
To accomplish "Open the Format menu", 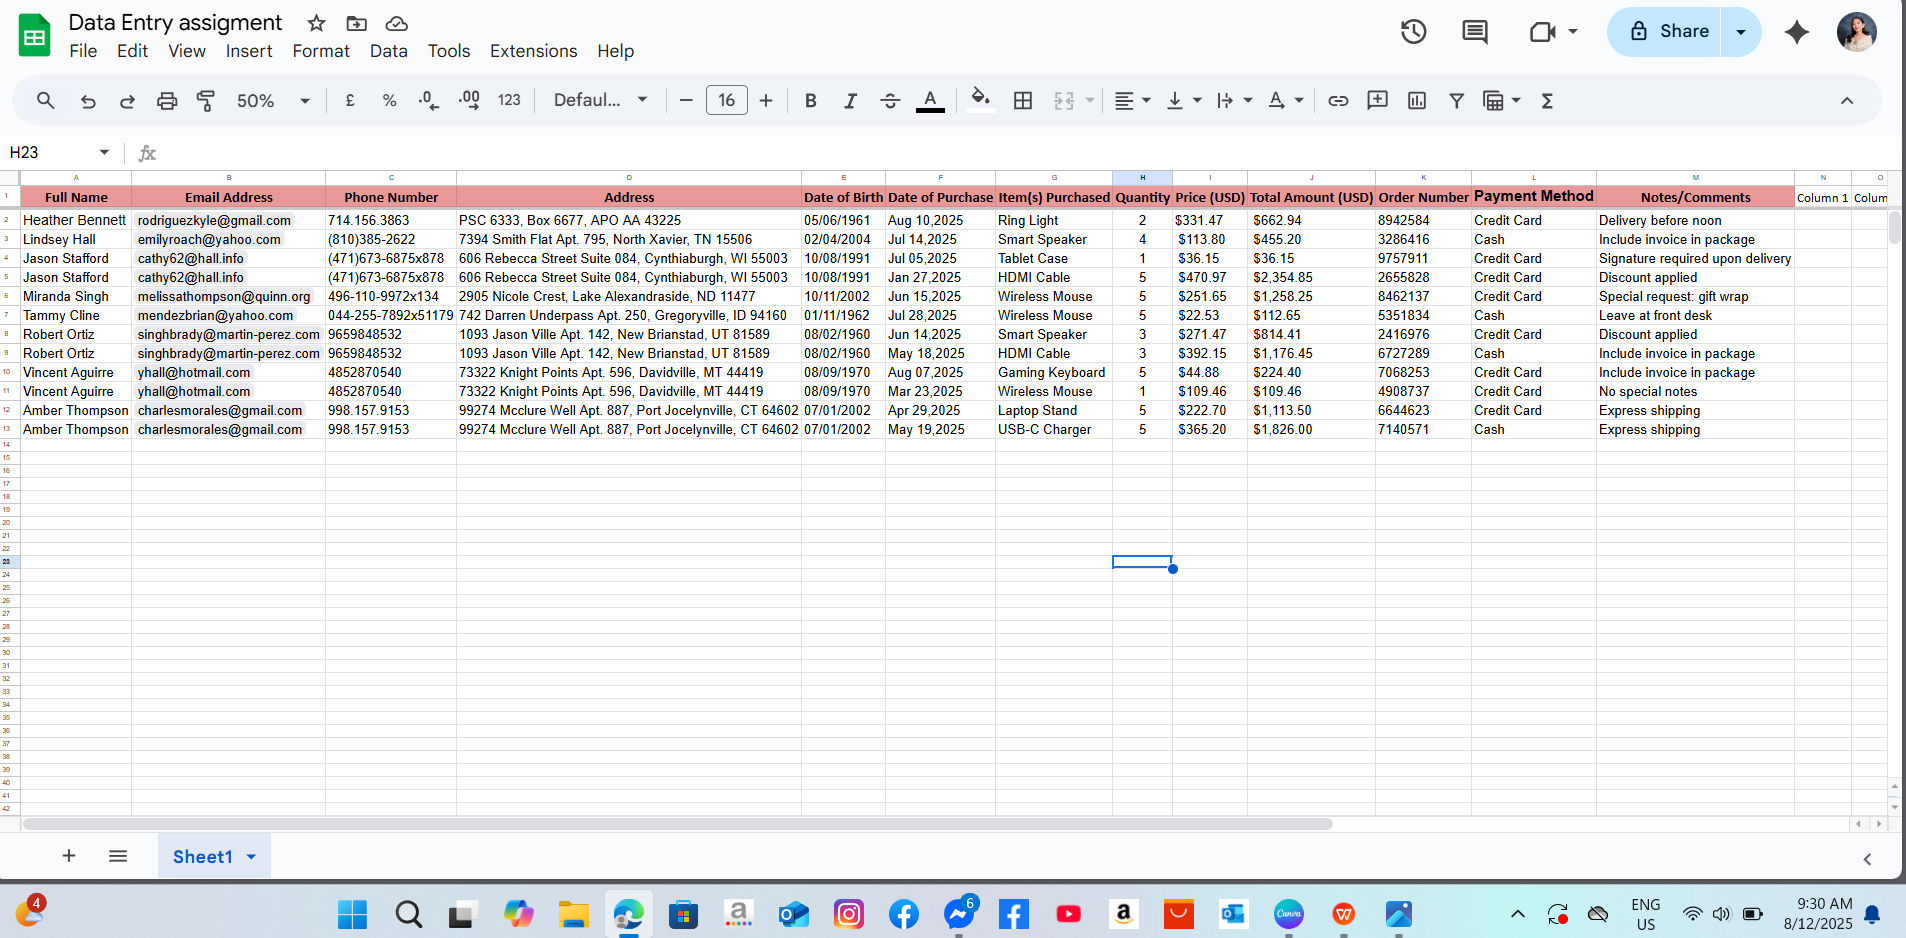I will [320, 51].
